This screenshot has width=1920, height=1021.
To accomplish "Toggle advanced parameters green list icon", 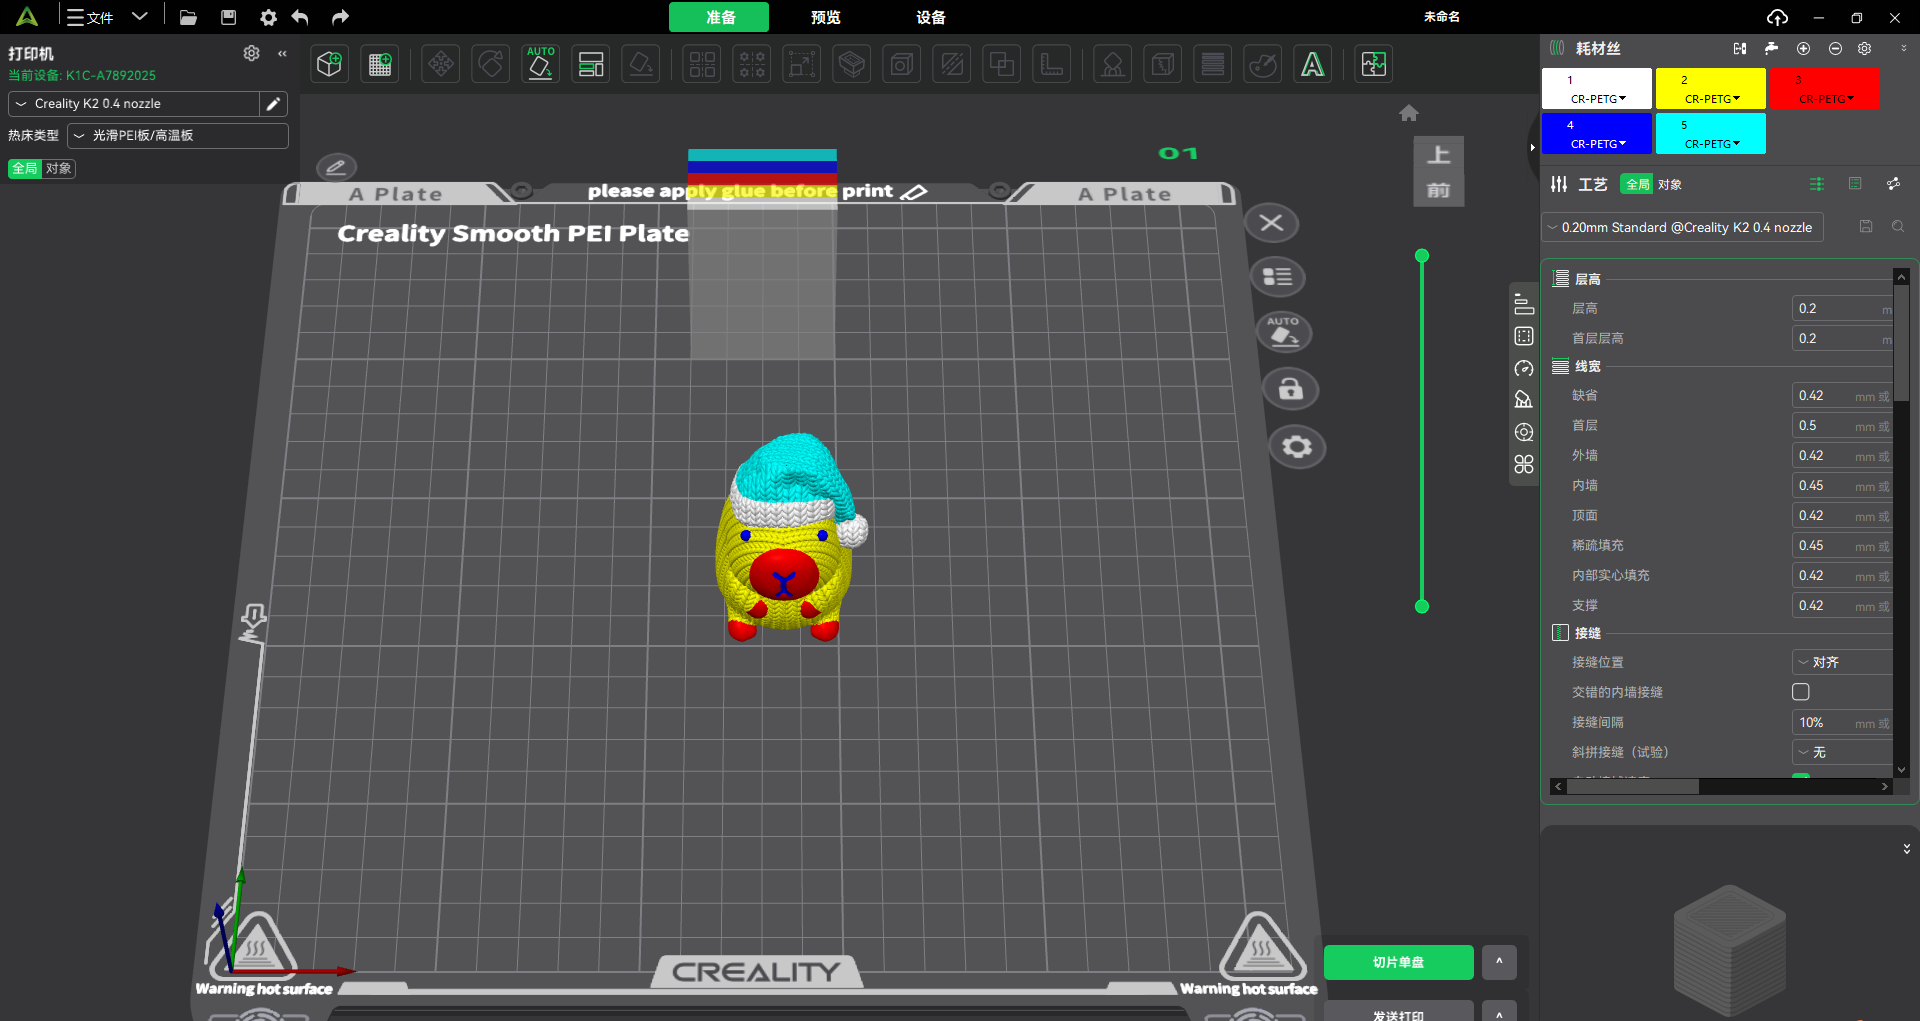I will (1817, 184).
